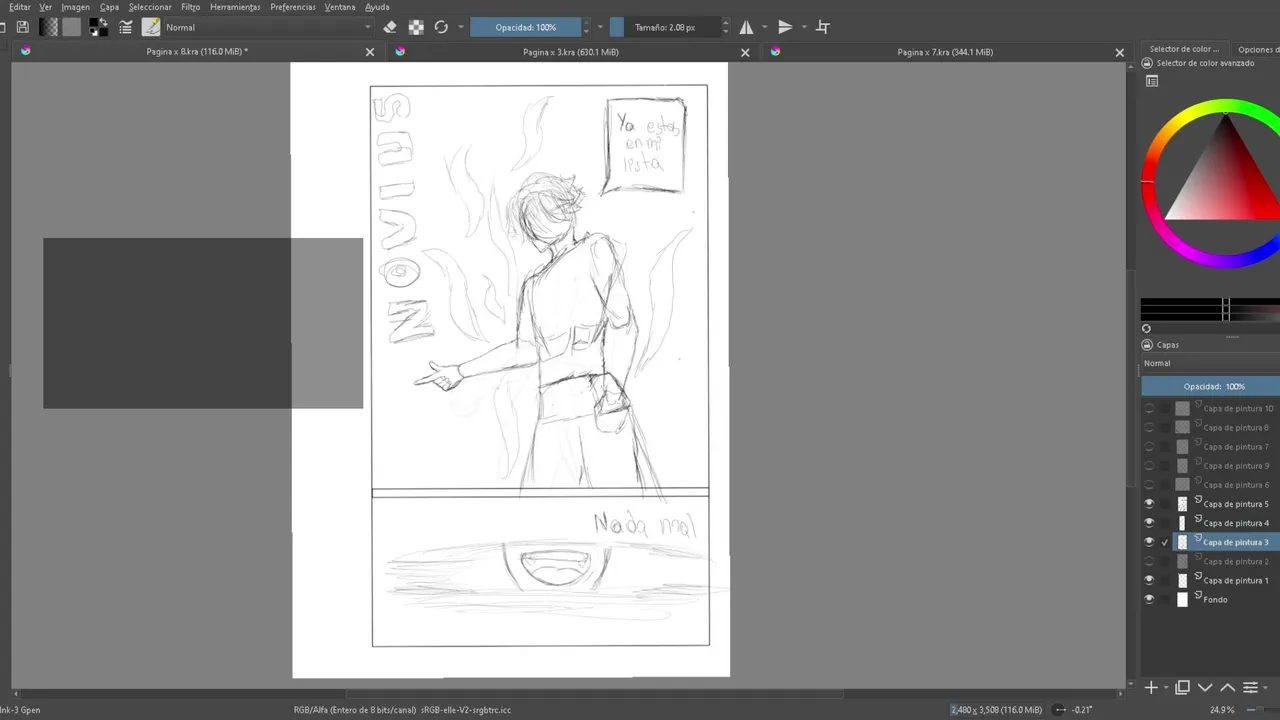Image resolution: width=1280 pixels, height=720 pixels.
Task: Open the Normal blending mode dropdown in toolbar
Action: (x=269, y=27)
